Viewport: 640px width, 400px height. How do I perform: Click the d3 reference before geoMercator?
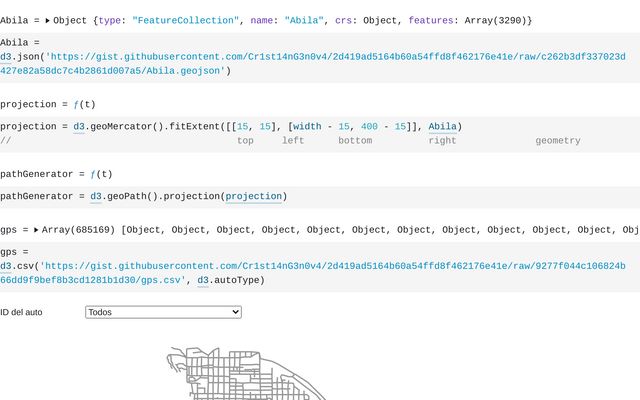click(x=79, y=127)
